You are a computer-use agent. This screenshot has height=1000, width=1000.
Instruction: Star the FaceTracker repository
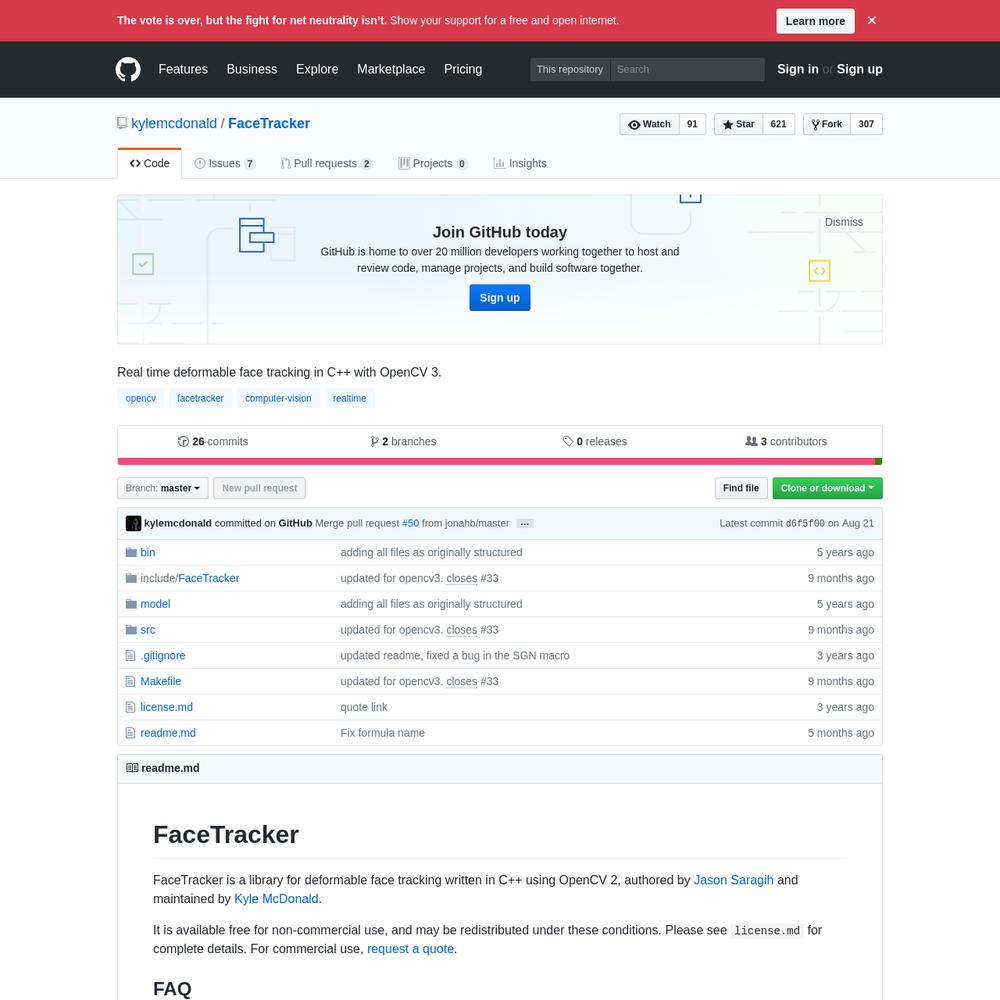(x=738, y=124)
